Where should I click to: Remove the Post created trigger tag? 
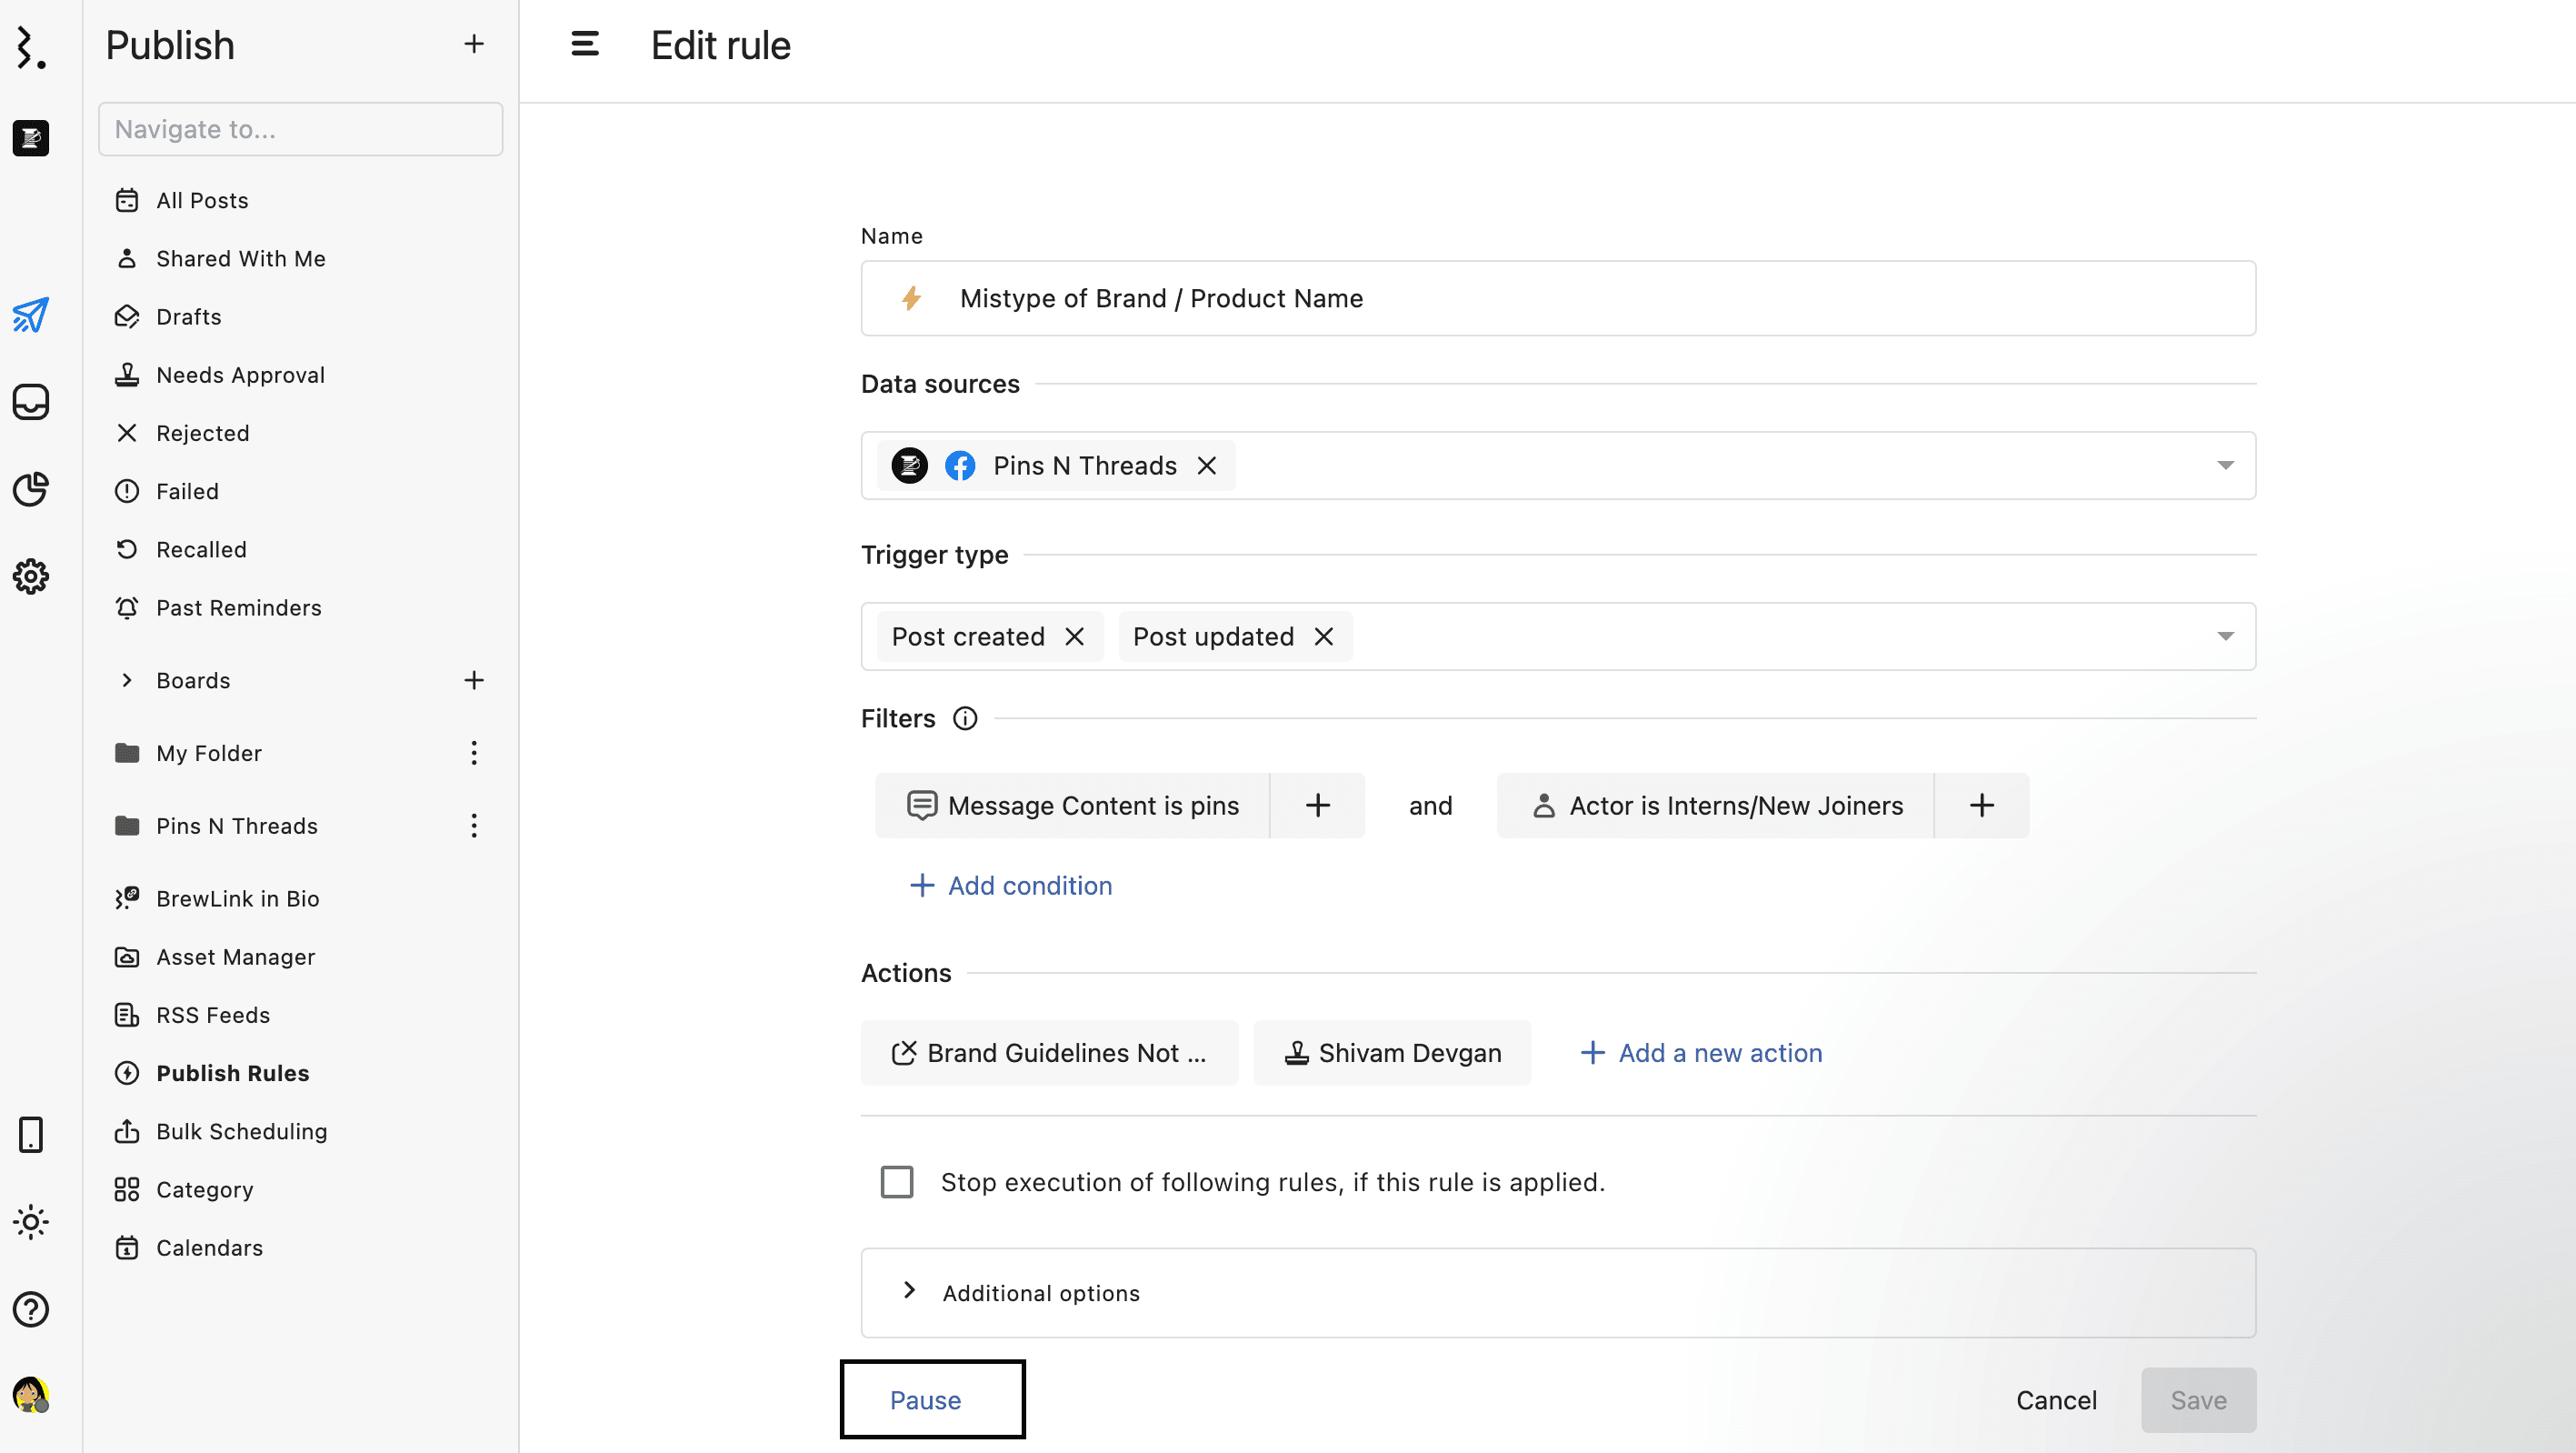point(1075,637)
